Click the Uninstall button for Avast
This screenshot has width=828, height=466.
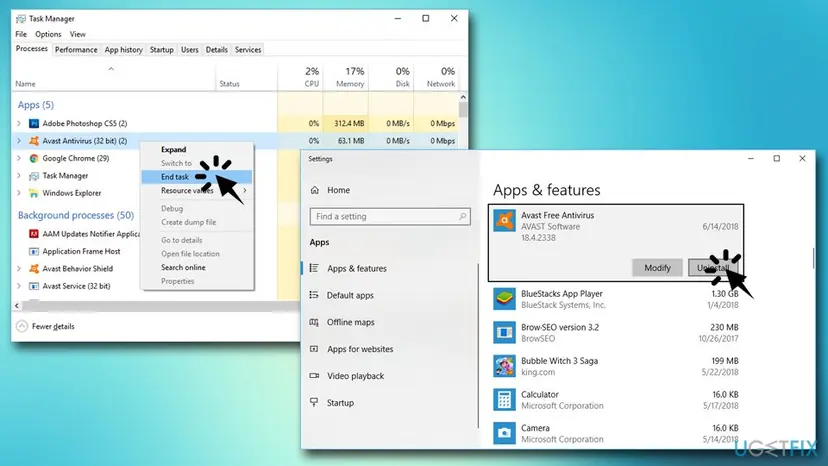[x=713, y=268]
